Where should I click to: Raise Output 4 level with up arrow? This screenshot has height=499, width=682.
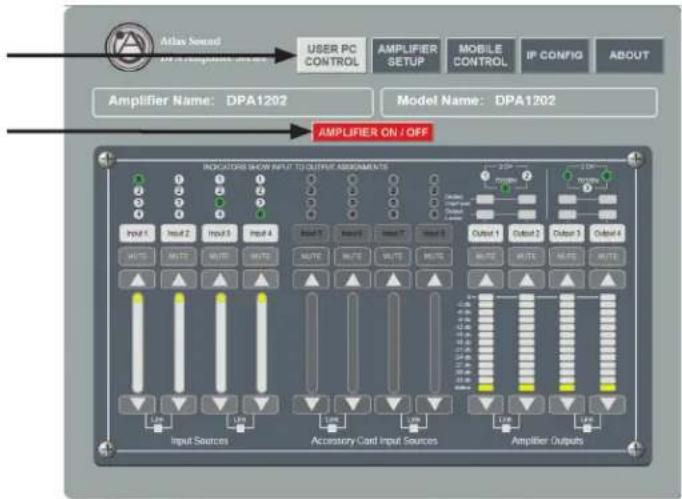click(x=608, y=280)
